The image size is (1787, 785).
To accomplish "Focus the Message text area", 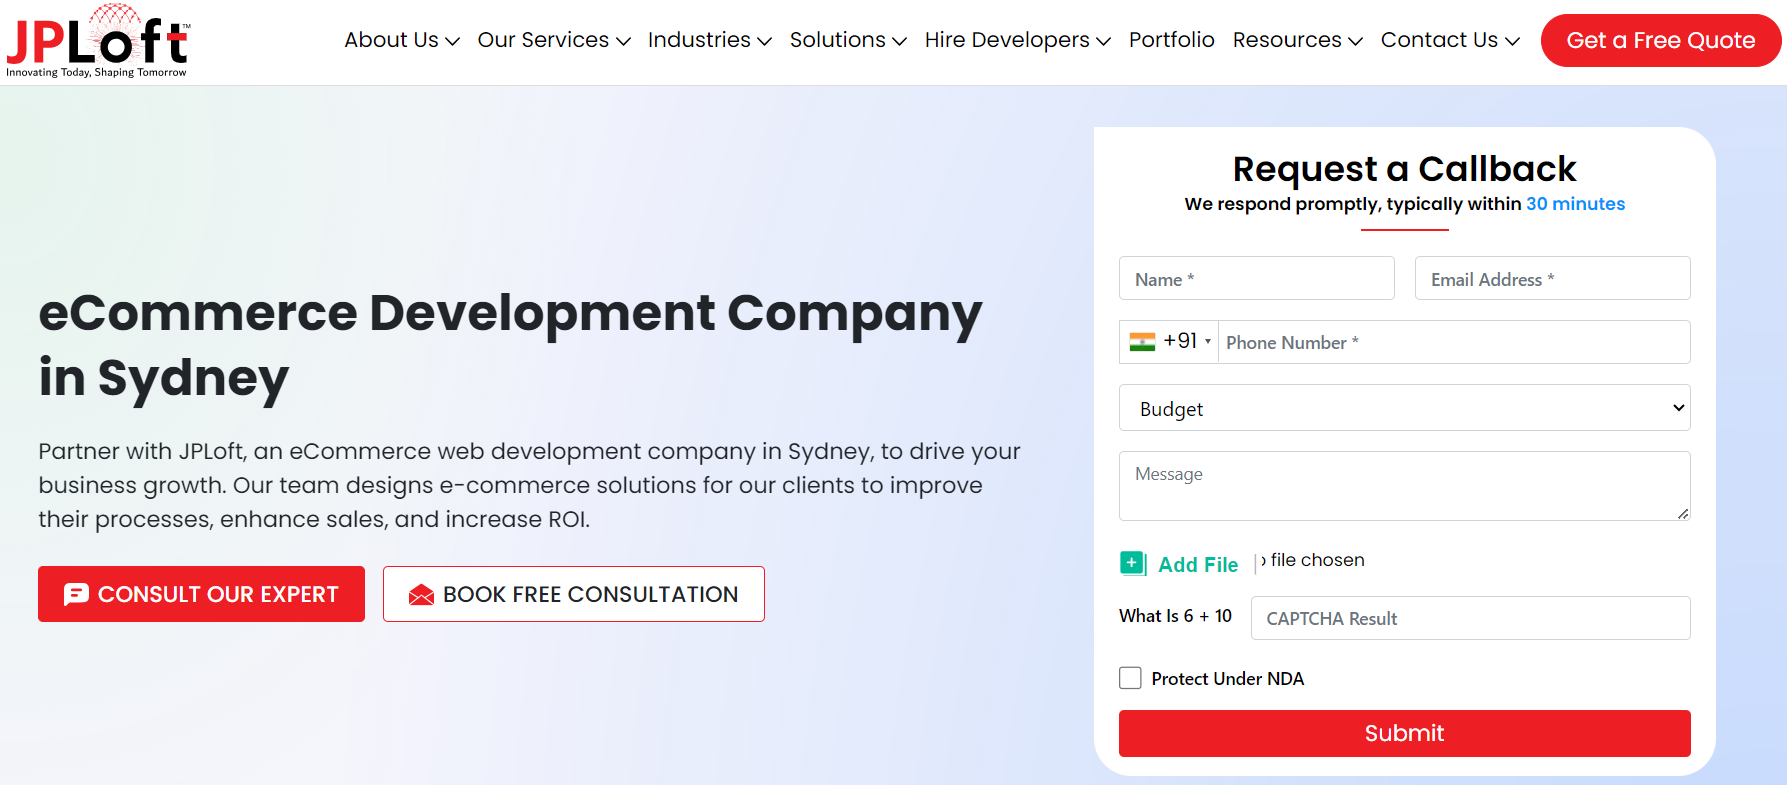I will click(1404, 486).
